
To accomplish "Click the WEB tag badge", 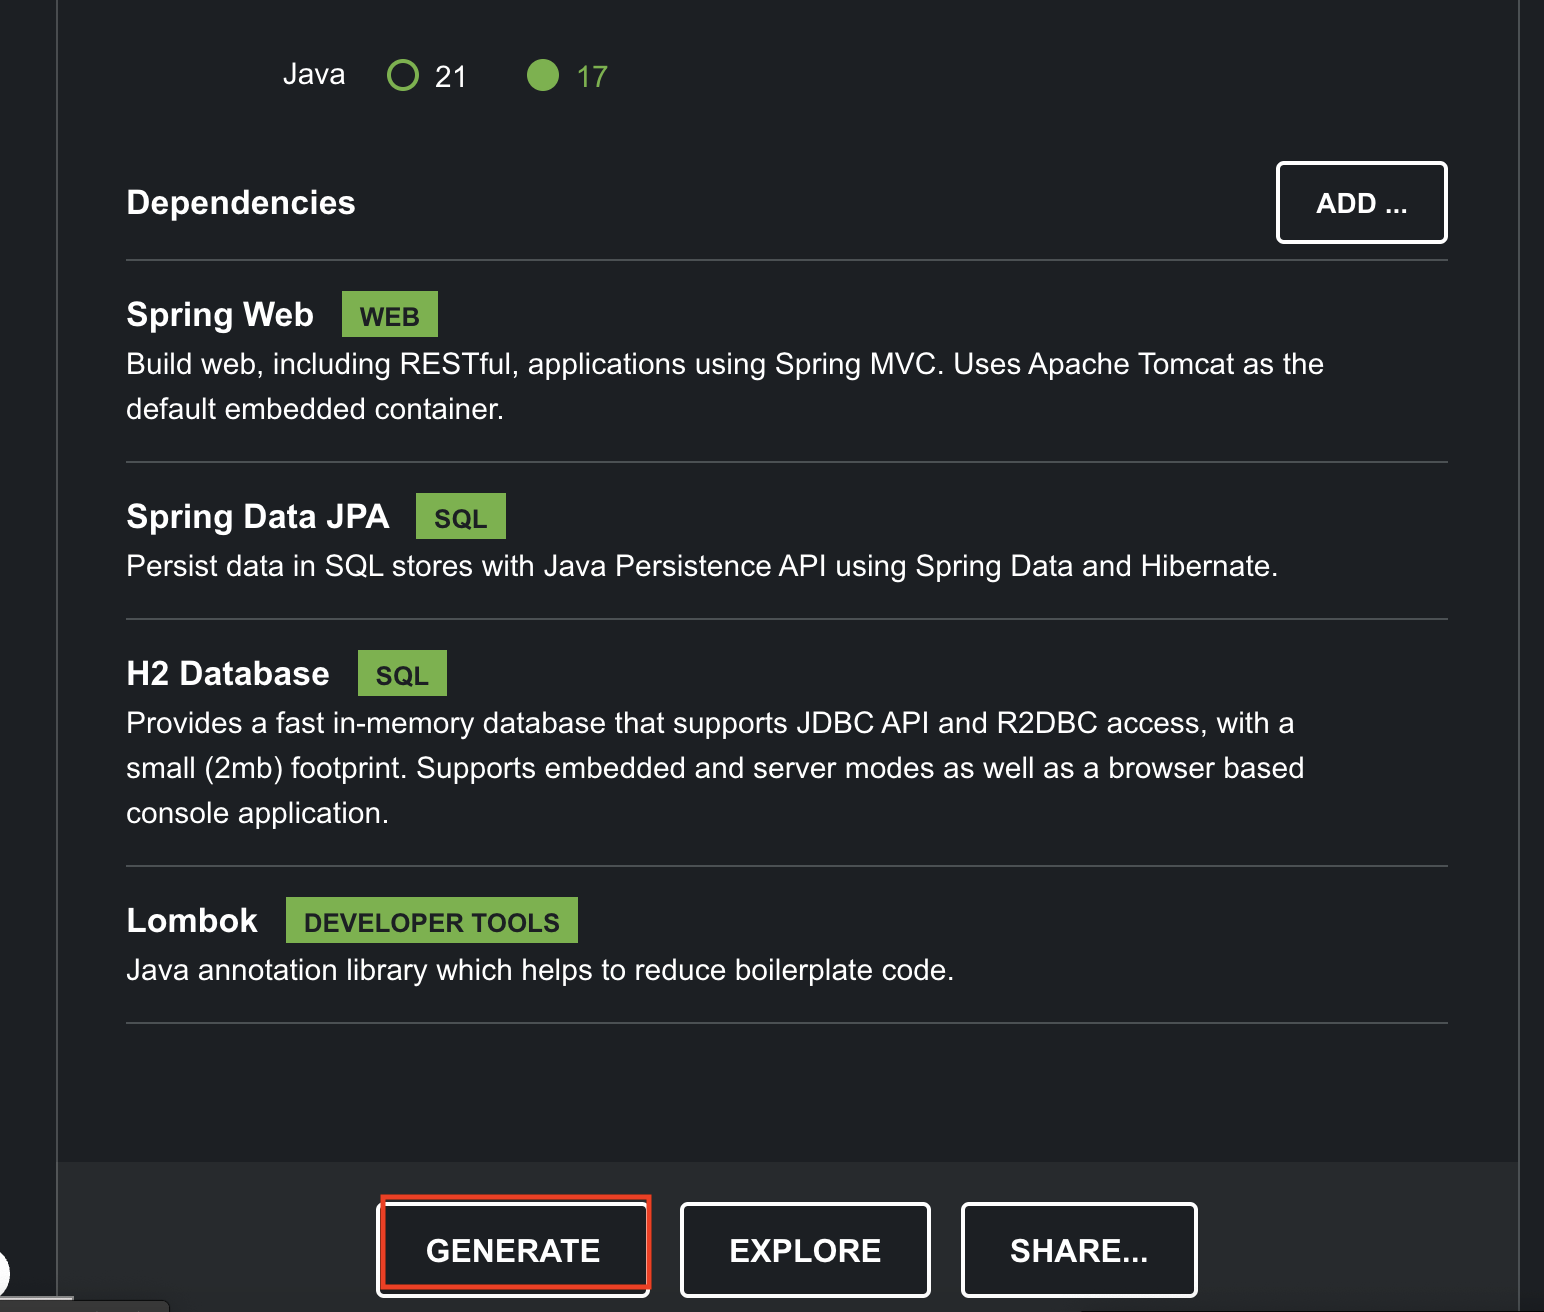I will point(390,315).
